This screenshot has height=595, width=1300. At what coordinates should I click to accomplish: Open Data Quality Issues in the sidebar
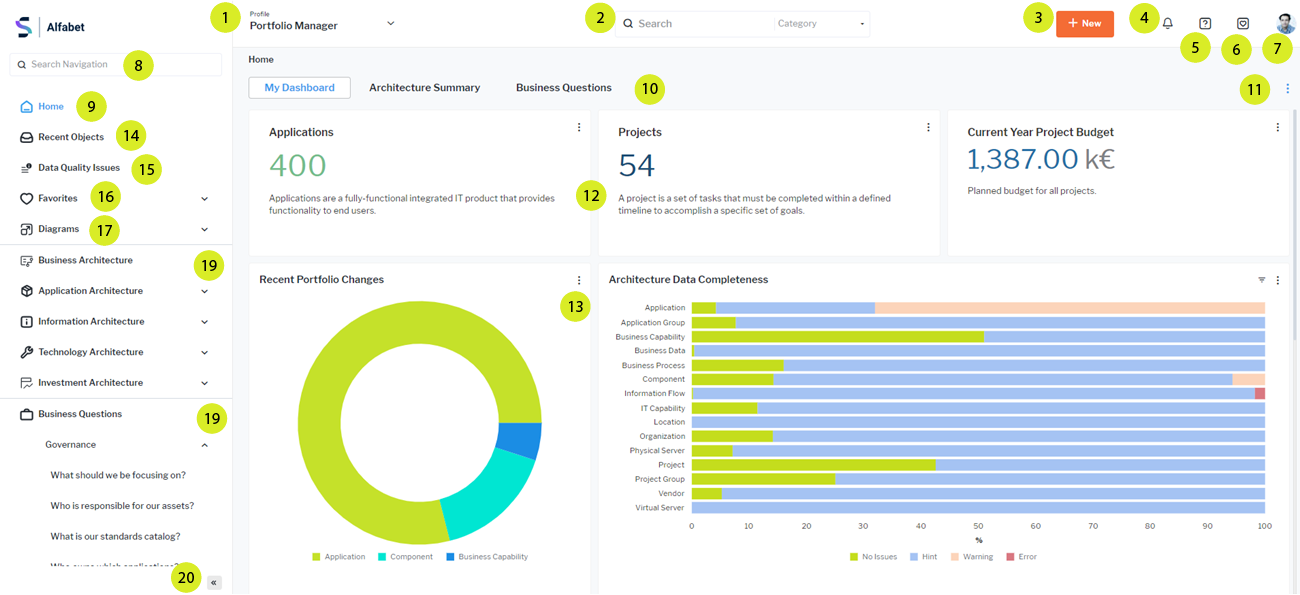78,168
